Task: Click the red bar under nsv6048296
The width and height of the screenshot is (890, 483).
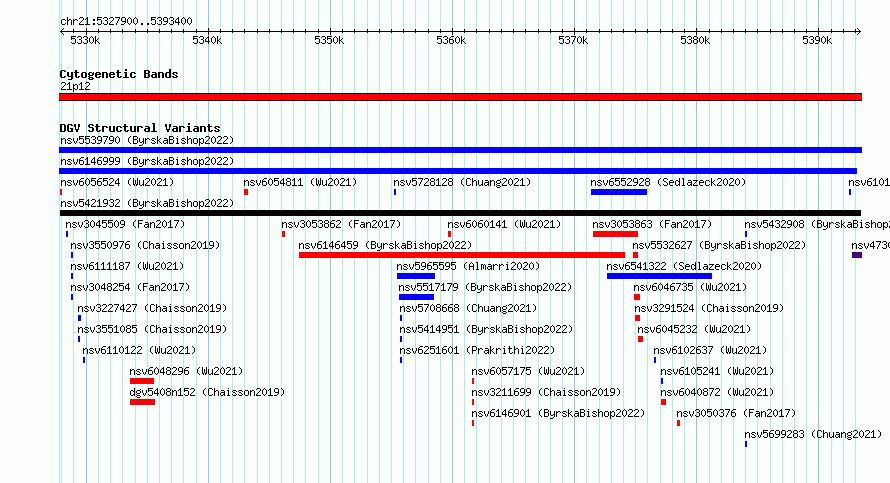Action: 142,381
